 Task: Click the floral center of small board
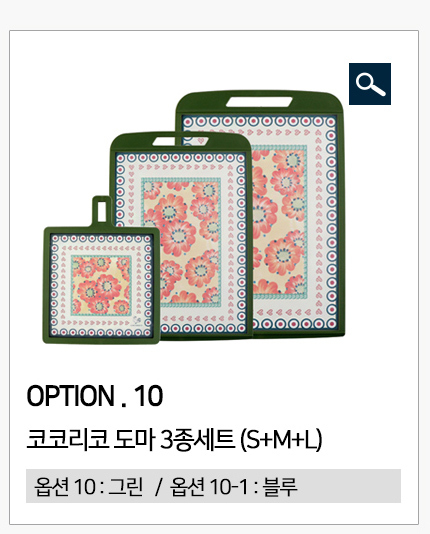(101, 285)
